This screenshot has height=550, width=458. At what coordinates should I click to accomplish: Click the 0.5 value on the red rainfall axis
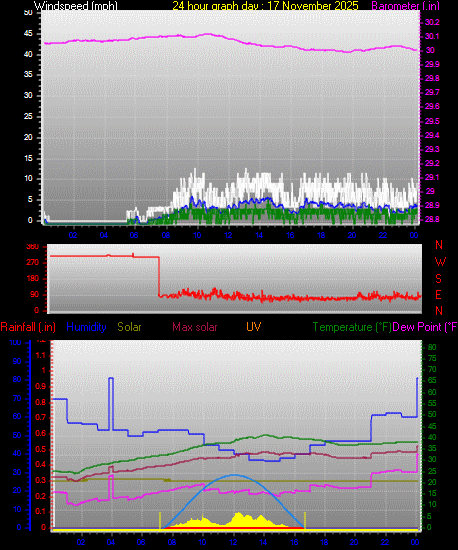[40, 449]
